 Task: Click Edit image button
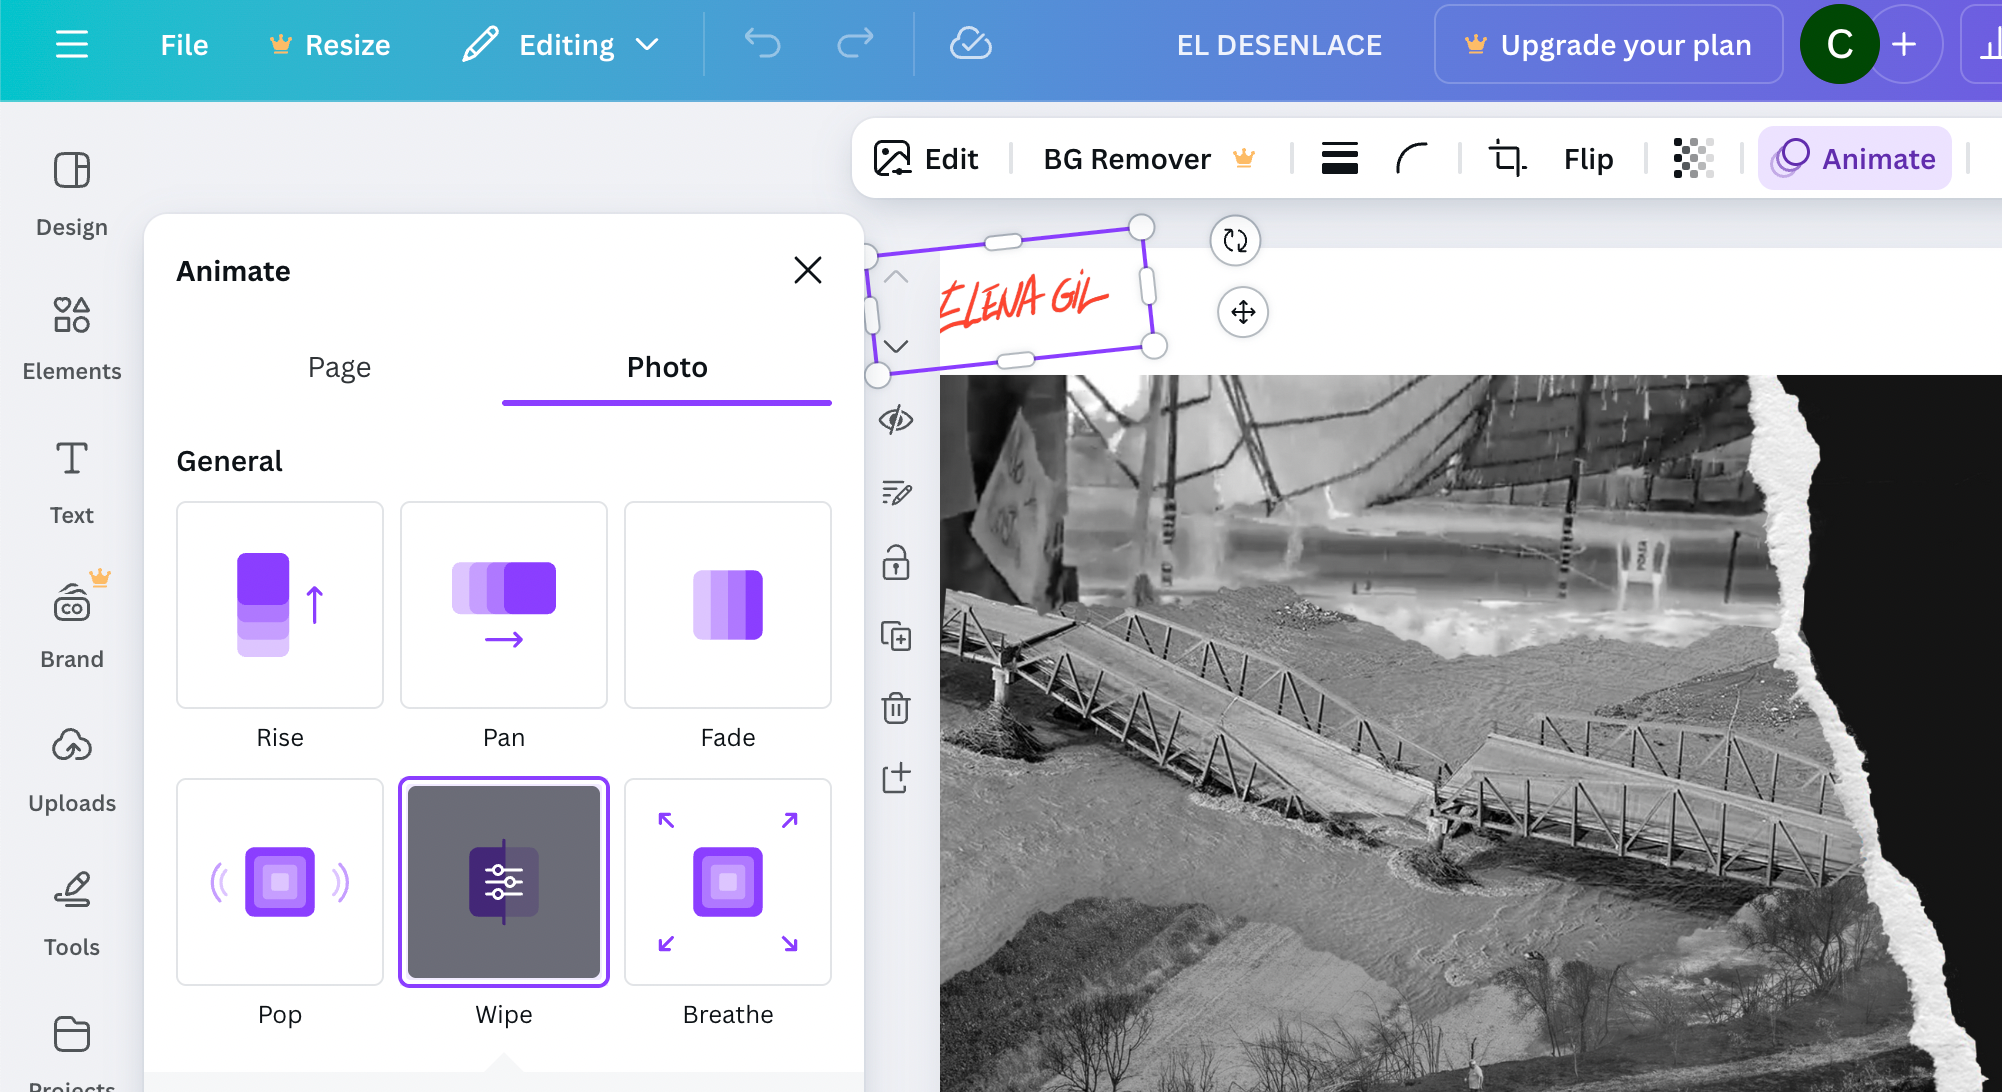tap(926, 159)
